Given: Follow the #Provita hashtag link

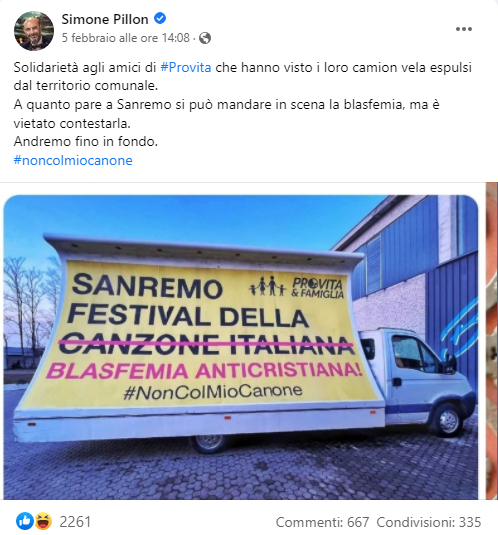Looking at the screenshot, I should coord(186,68).
